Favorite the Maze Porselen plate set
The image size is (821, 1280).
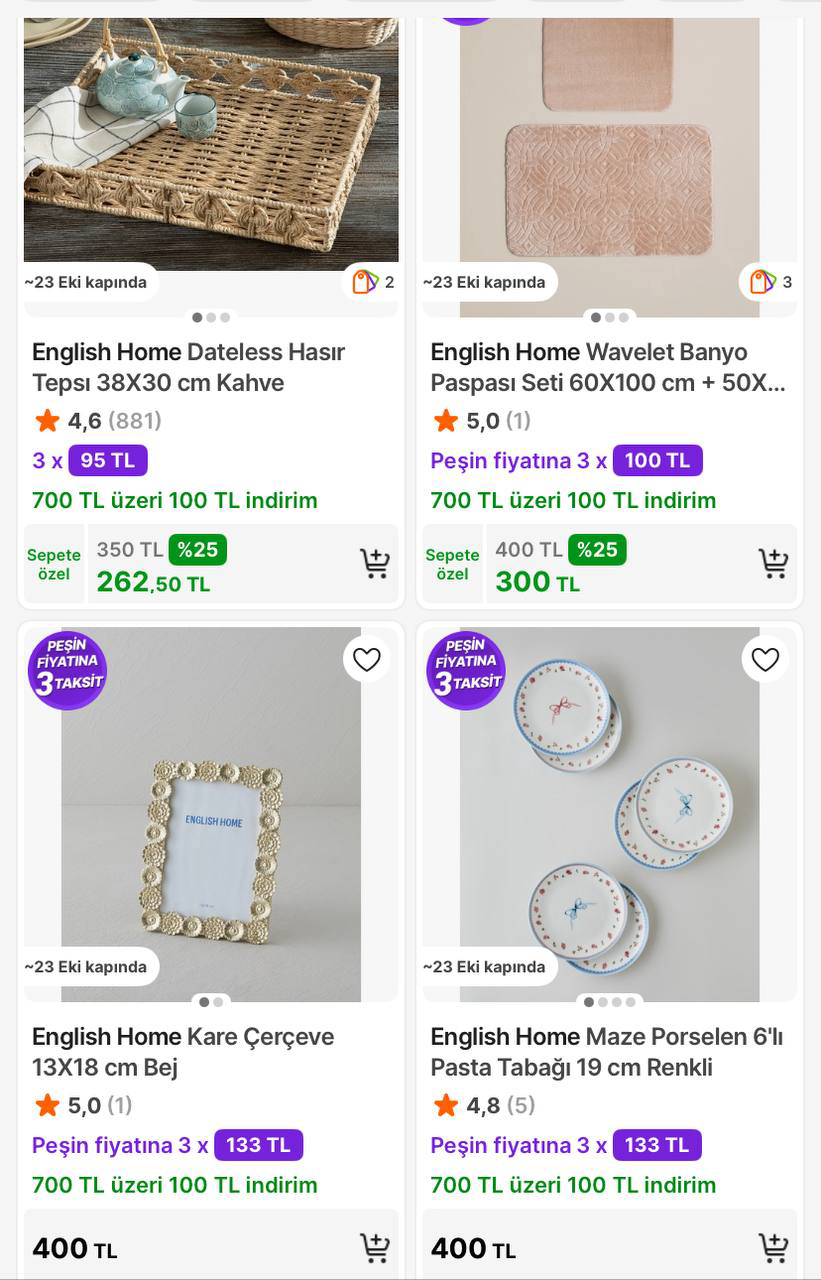pos(765,660)
